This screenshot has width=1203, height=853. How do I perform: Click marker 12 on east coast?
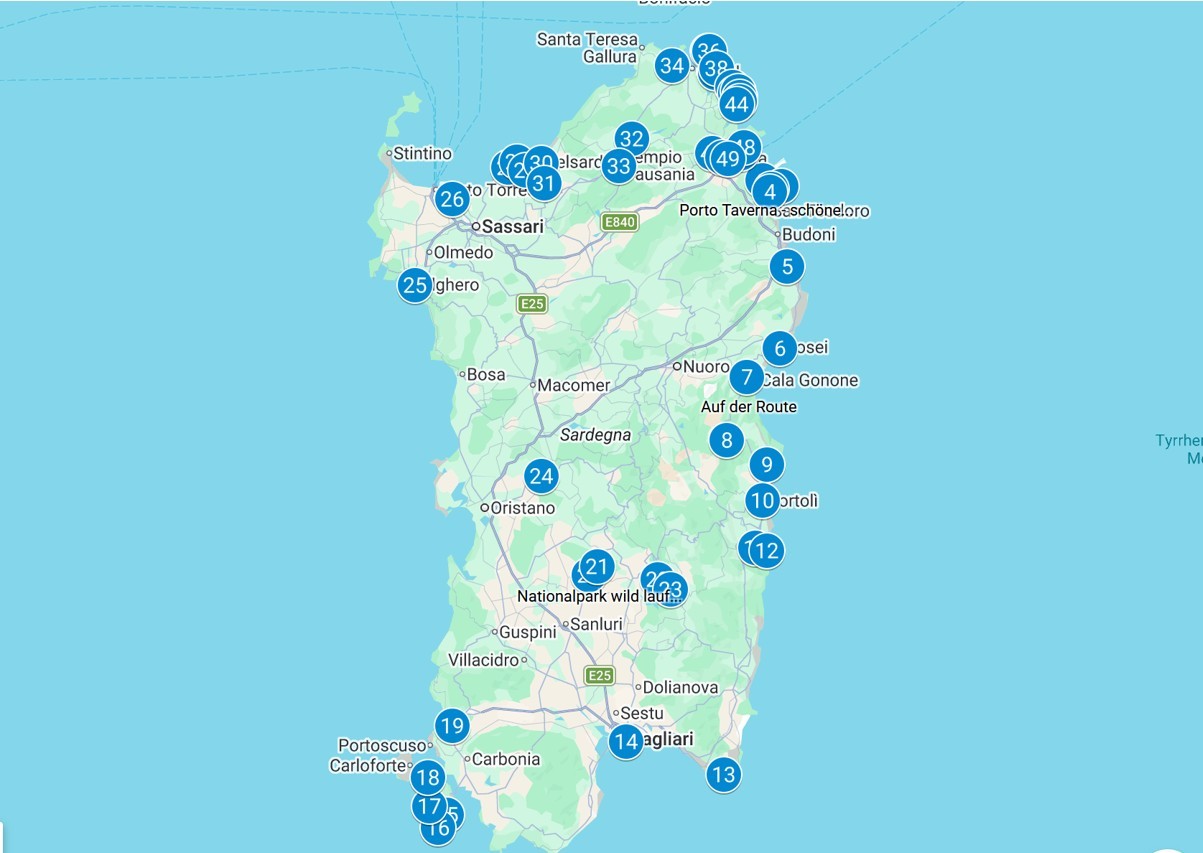pos(767,550)
